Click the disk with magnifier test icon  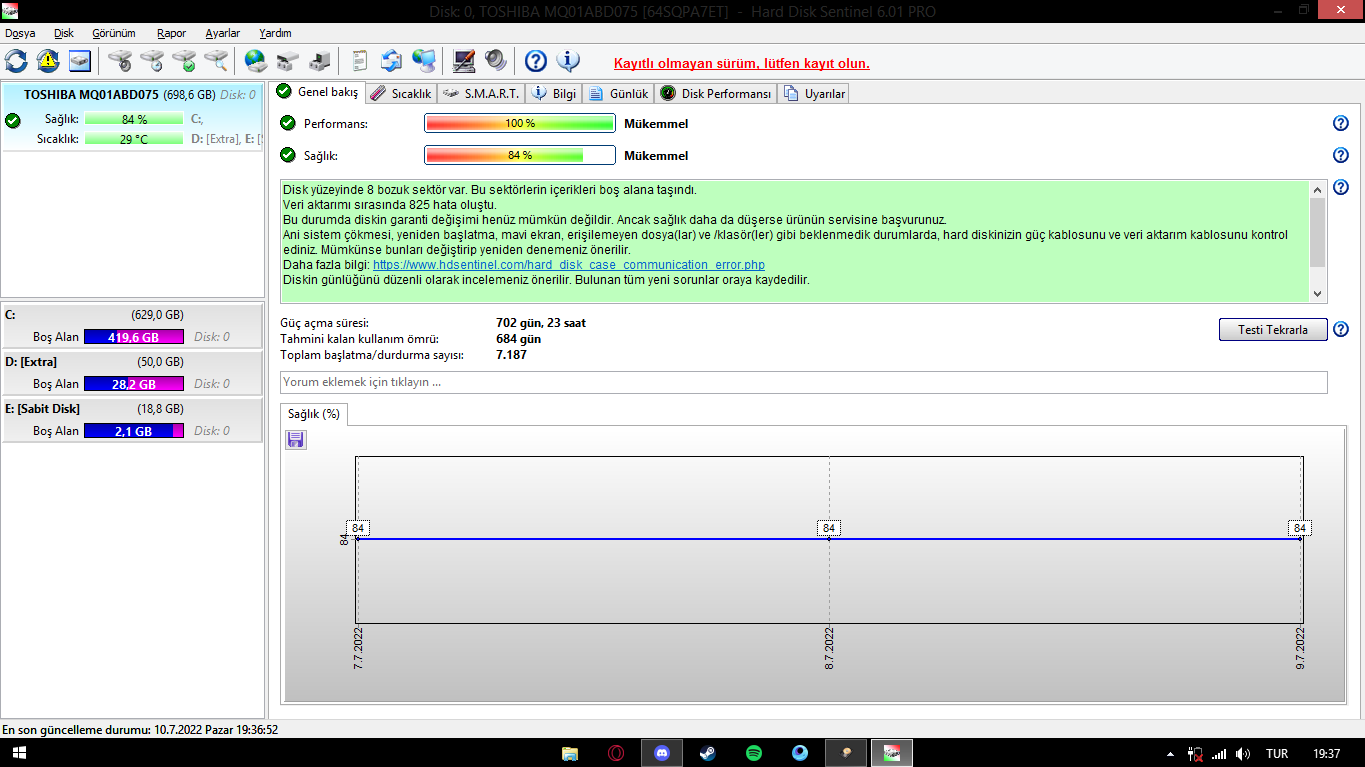[x=216, y=61]
